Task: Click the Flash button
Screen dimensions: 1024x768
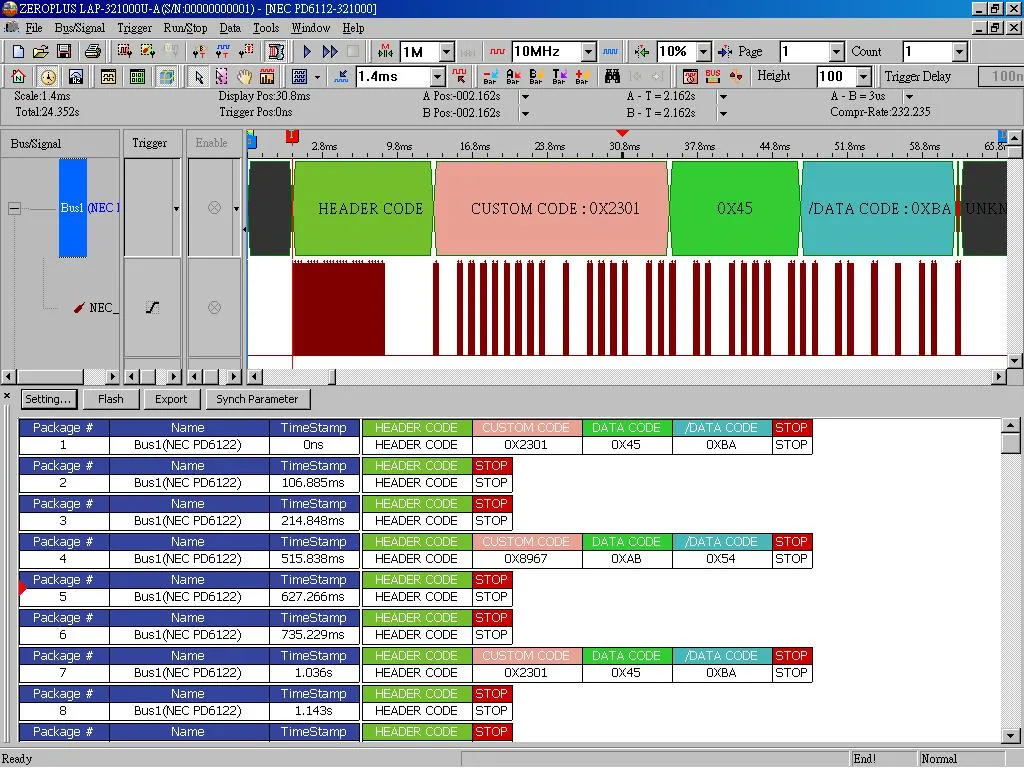Action: 110,399
